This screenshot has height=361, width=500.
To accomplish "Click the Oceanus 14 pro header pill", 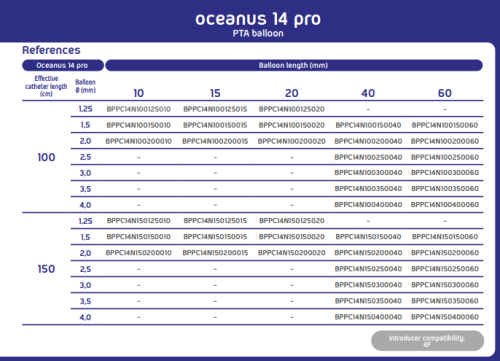I will click(x=63, y=65).
